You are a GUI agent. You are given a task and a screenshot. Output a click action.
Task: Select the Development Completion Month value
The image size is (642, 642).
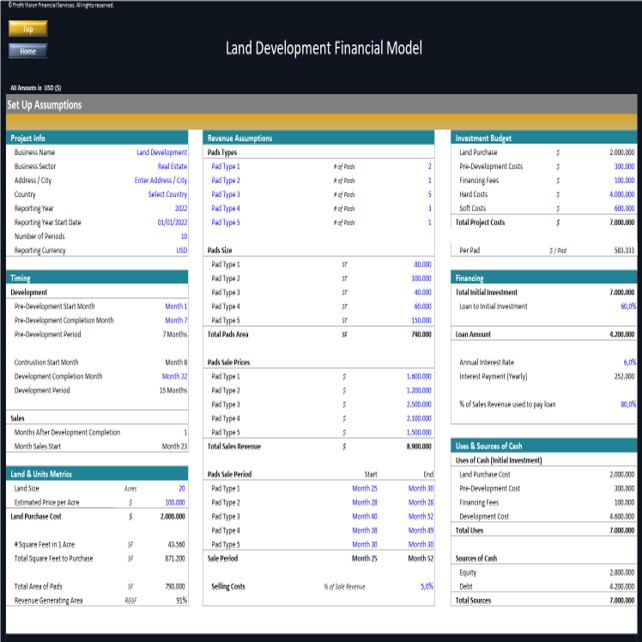pyautogui.click(x=174, y=376)
